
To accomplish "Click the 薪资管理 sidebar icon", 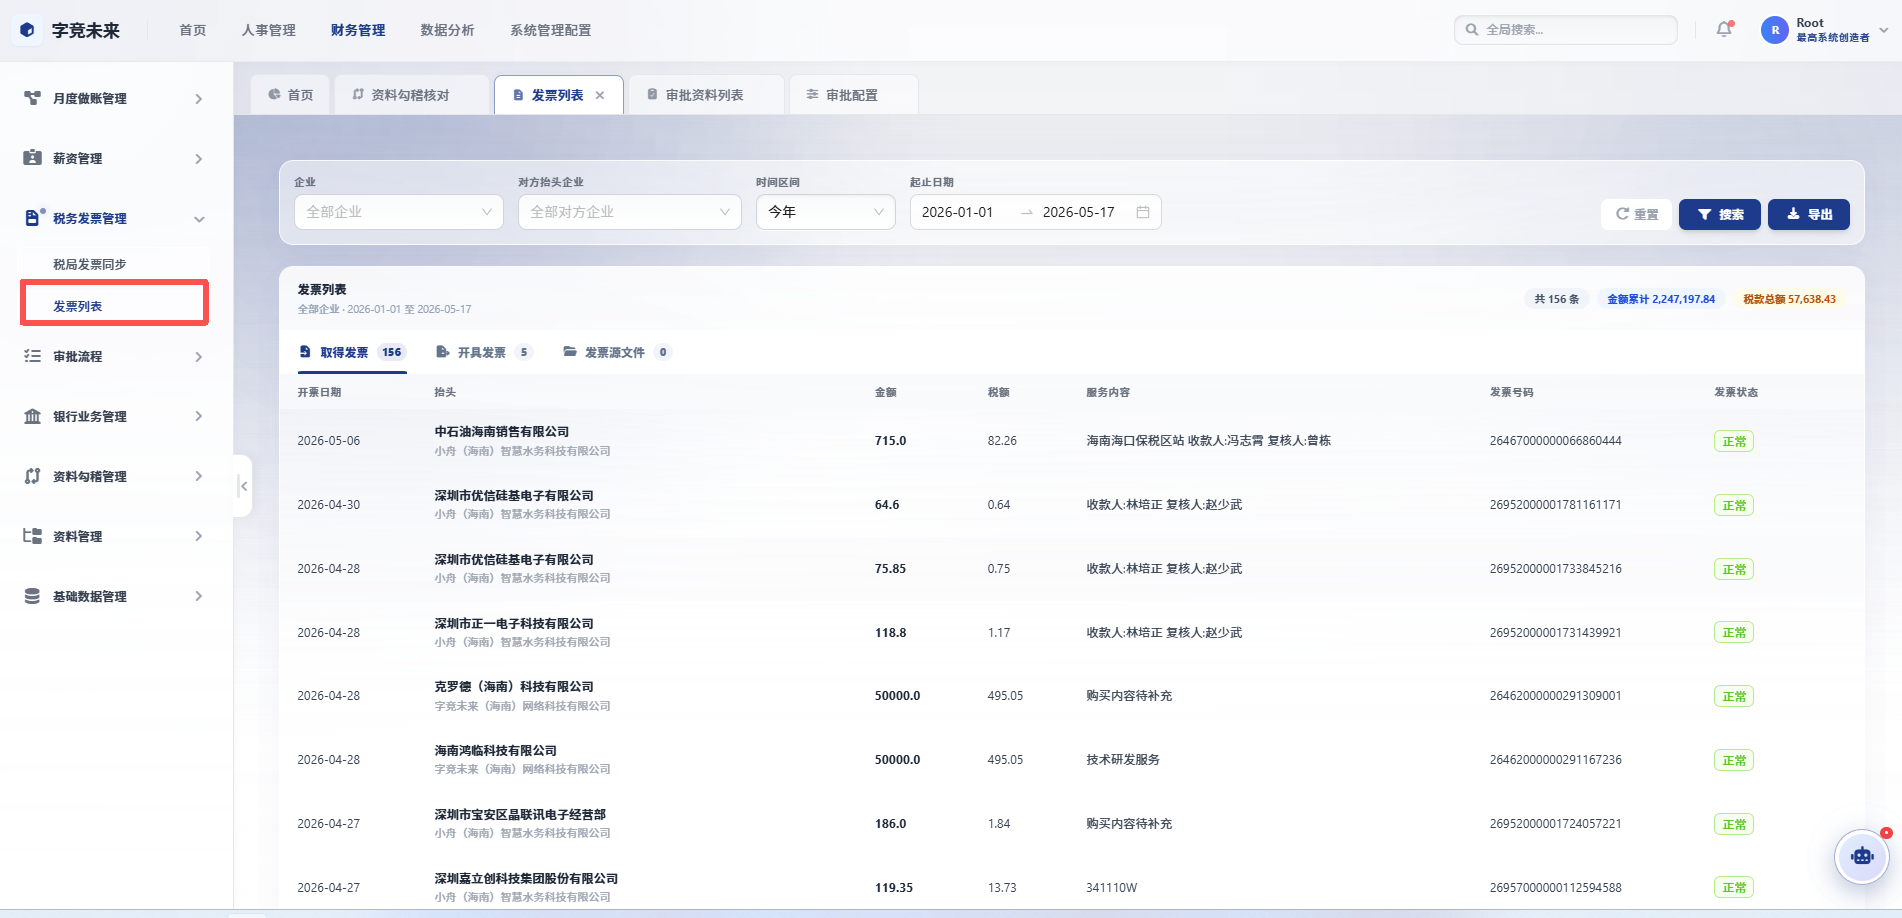I will point(32,158).
